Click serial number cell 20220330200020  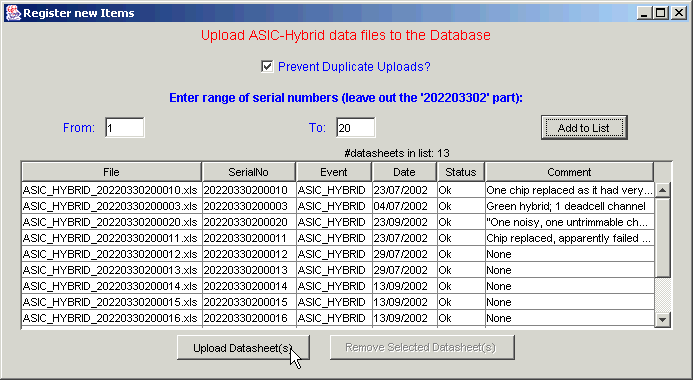tap(249, 222)
